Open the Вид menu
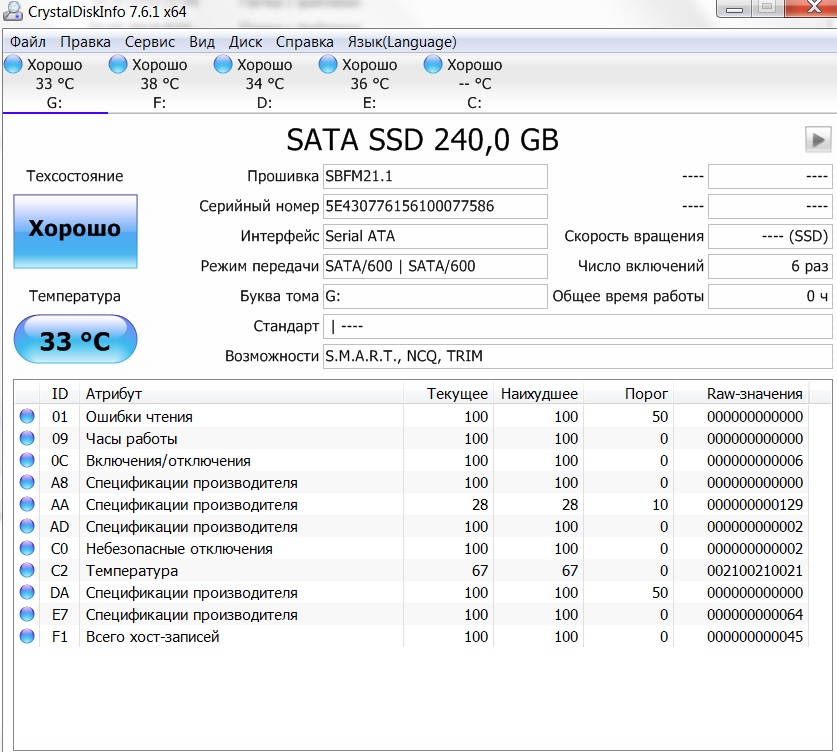The width and height of the screenshot is (837, 752). point(202,42)
